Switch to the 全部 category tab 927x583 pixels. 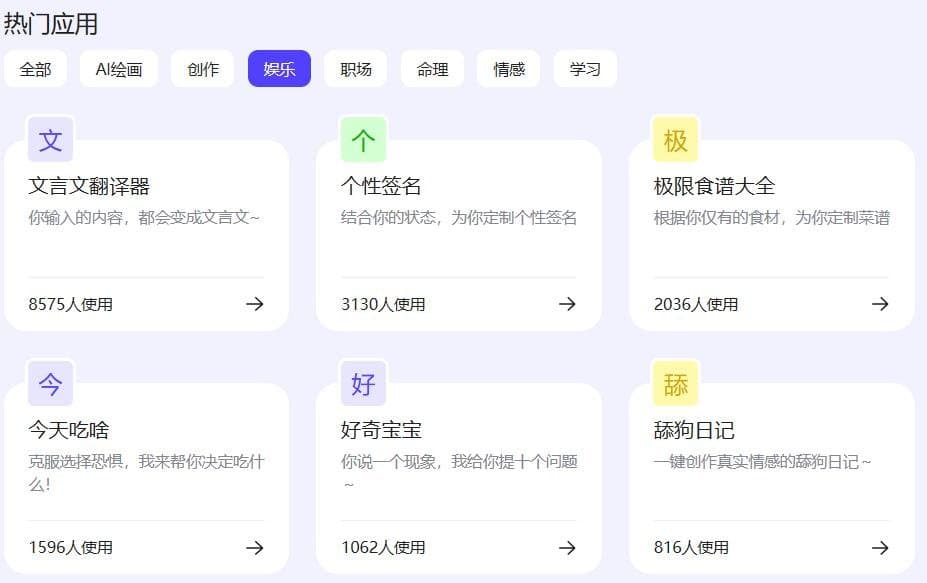coord(35,69)
